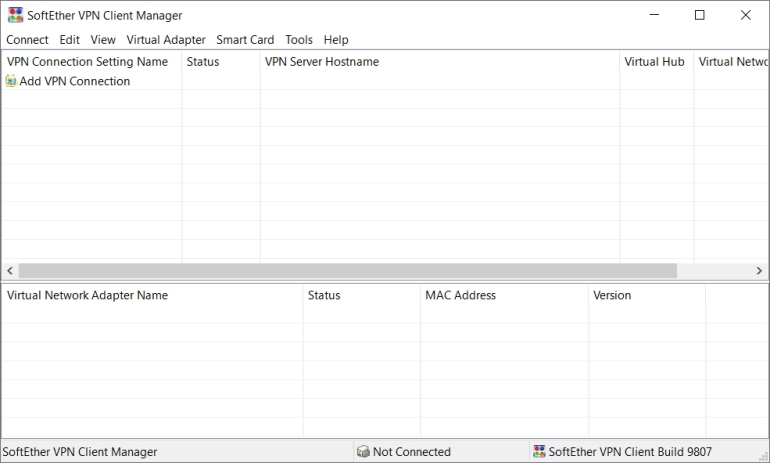Click the VPN Client Build status icon
Screen dimensions: 770x463
coord(539,452)
